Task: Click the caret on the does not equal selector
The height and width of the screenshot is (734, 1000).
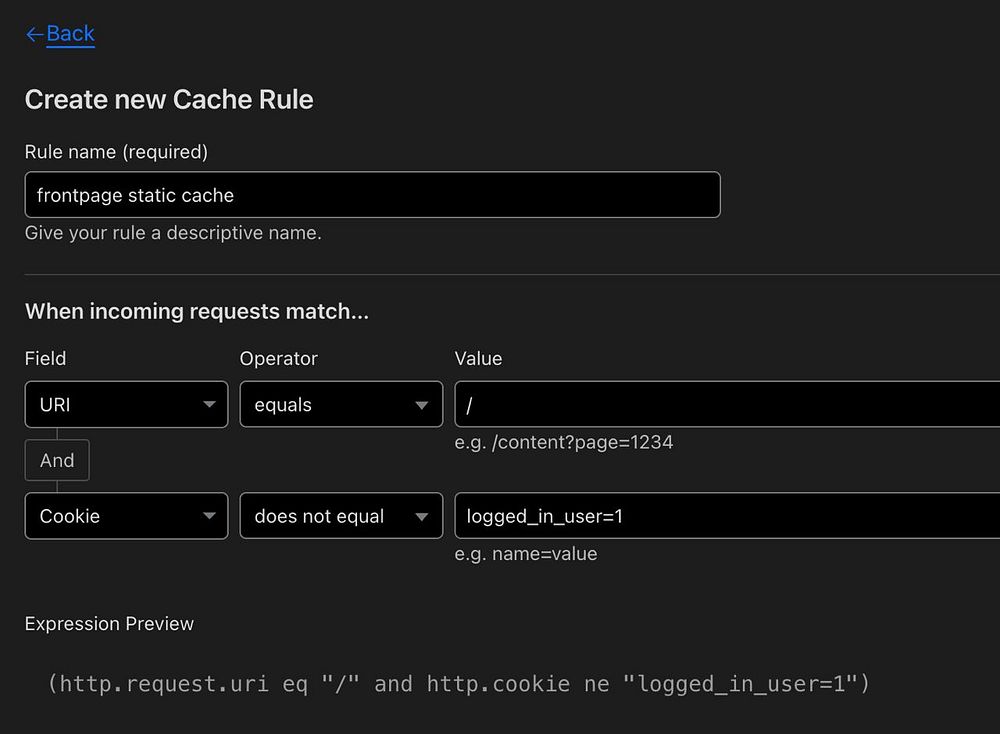Action: point(422,517)
